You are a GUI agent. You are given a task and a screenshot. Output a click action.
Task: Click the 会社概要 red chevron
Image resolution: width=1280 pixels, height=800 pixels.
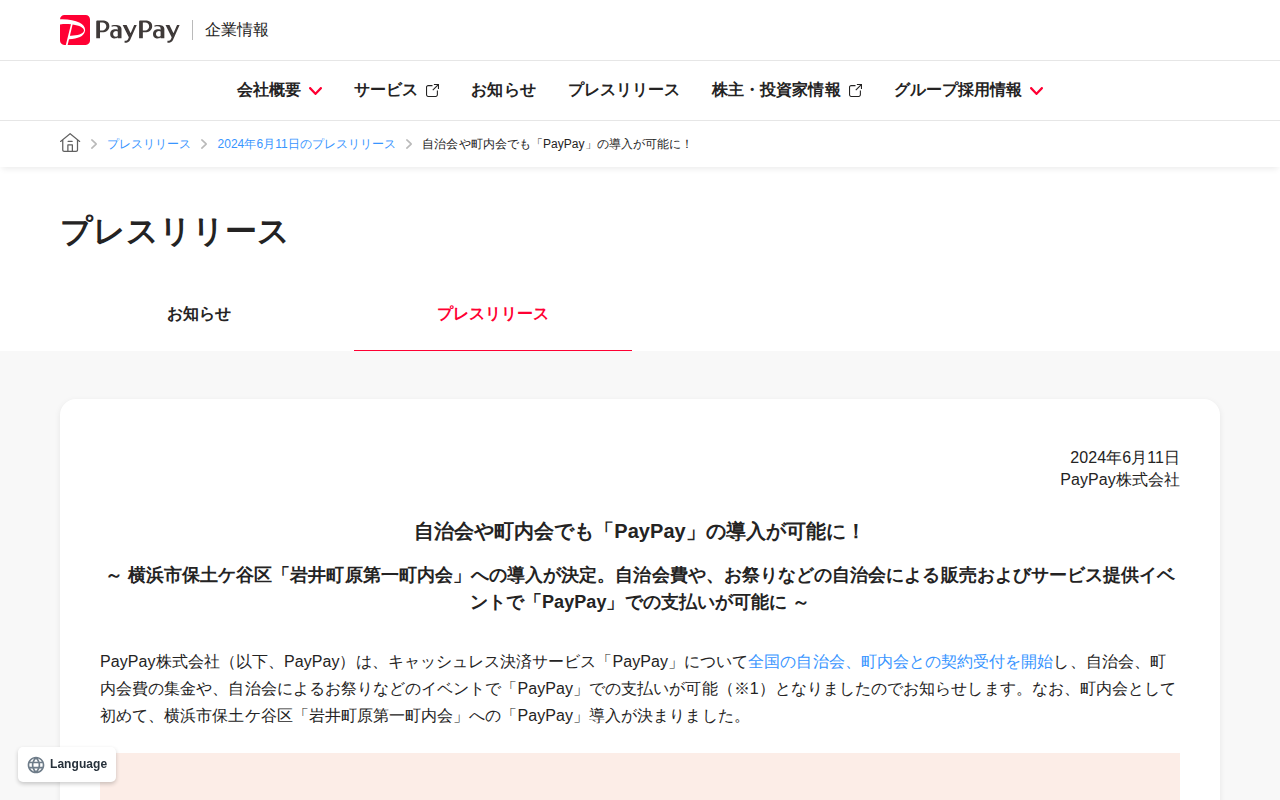coord(315,91)
